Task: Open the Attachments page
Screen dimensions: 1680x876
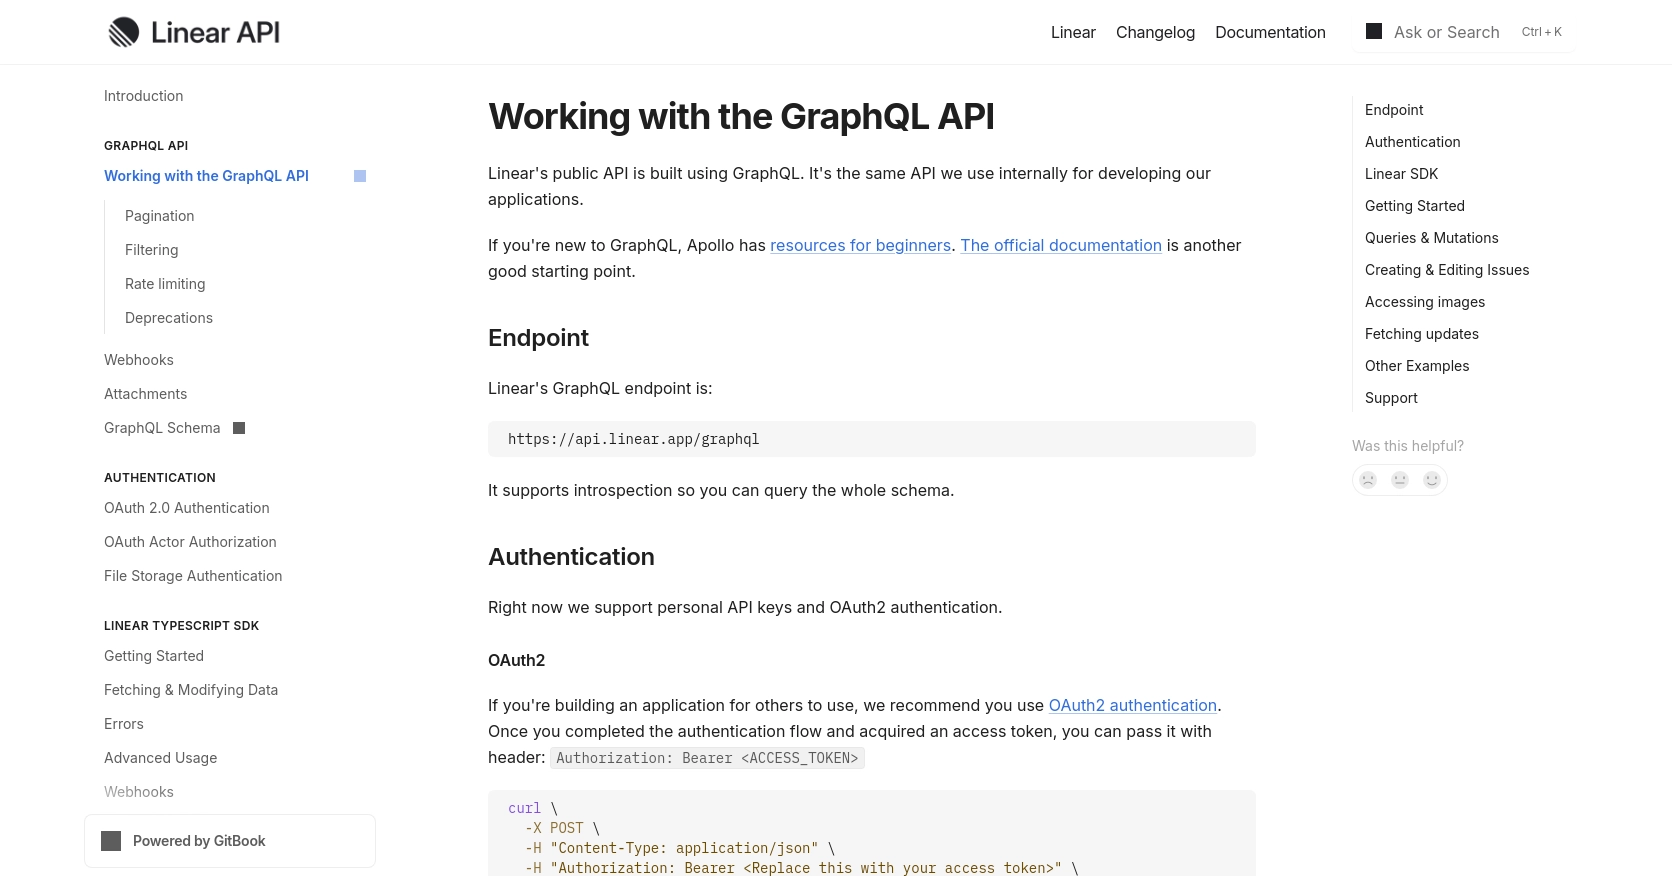Action: (x=145, y=394)
